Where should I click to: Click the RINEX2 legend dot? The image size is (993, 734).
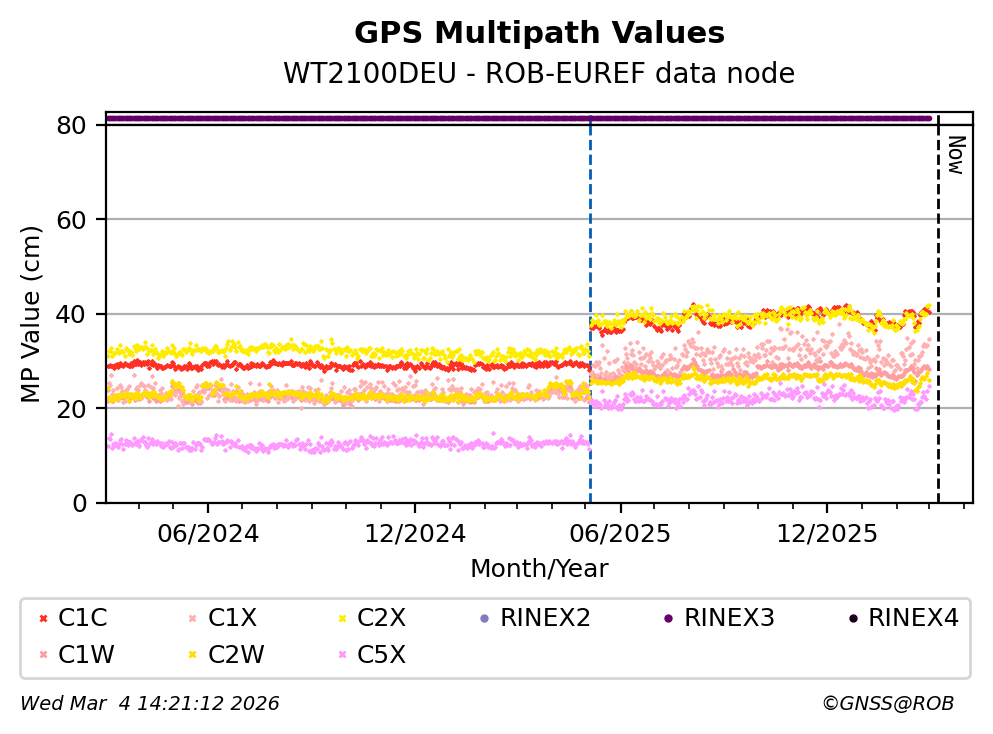click(x=484, y=619)
